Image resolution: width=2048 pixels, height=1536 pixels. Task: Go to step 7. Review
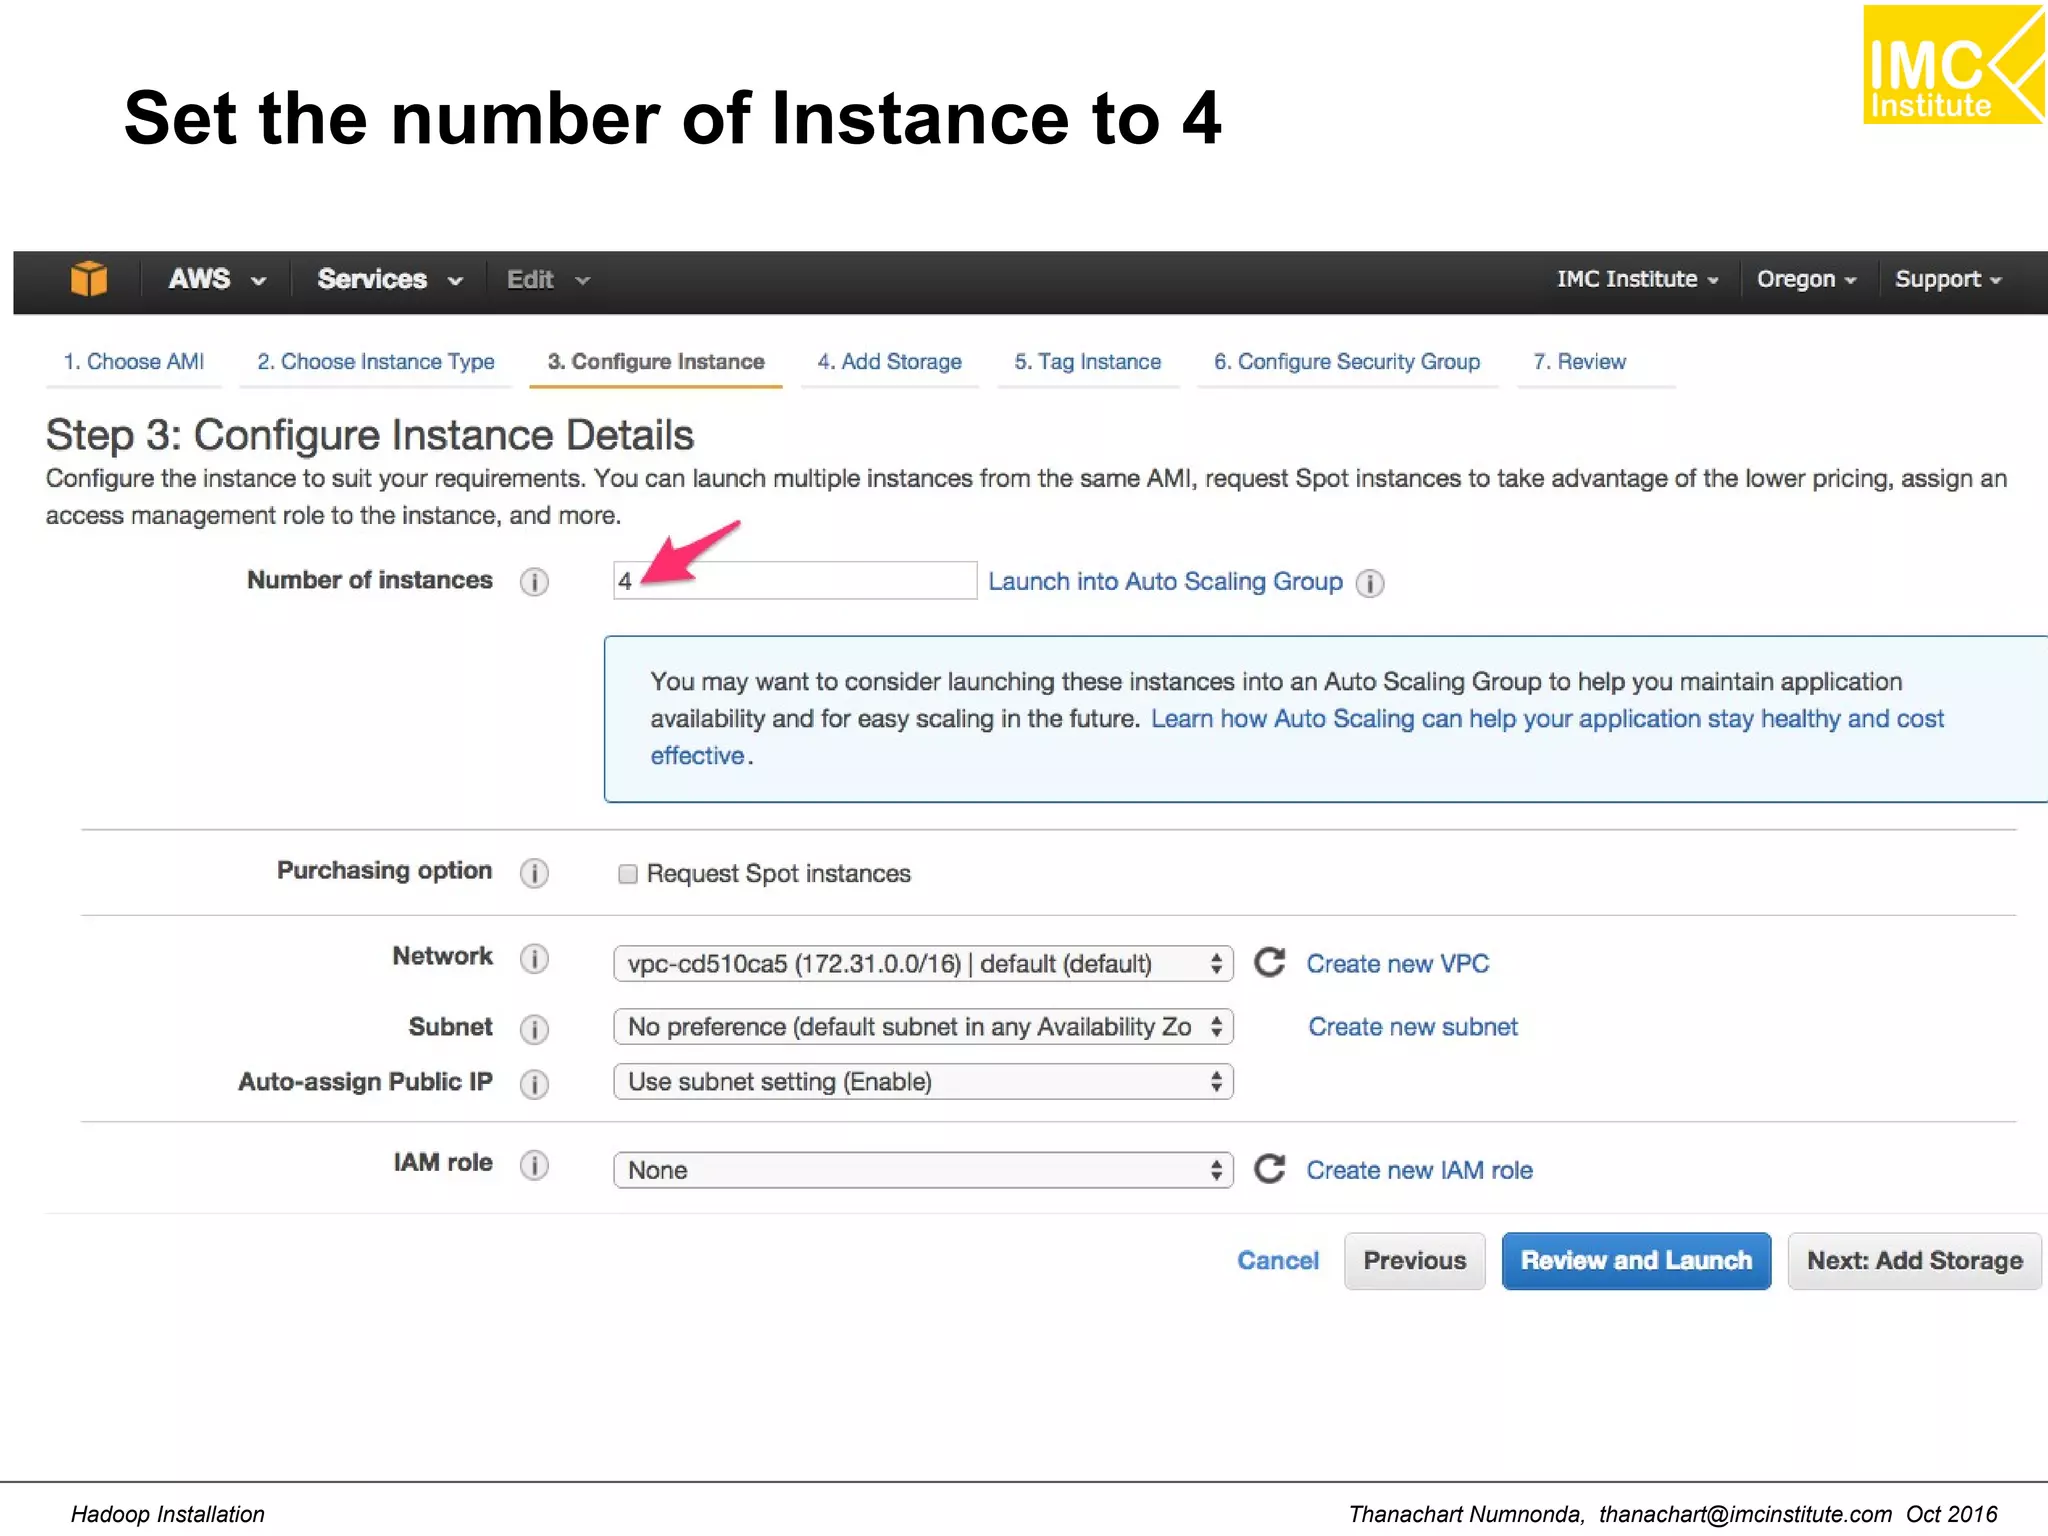point(1580,362)
